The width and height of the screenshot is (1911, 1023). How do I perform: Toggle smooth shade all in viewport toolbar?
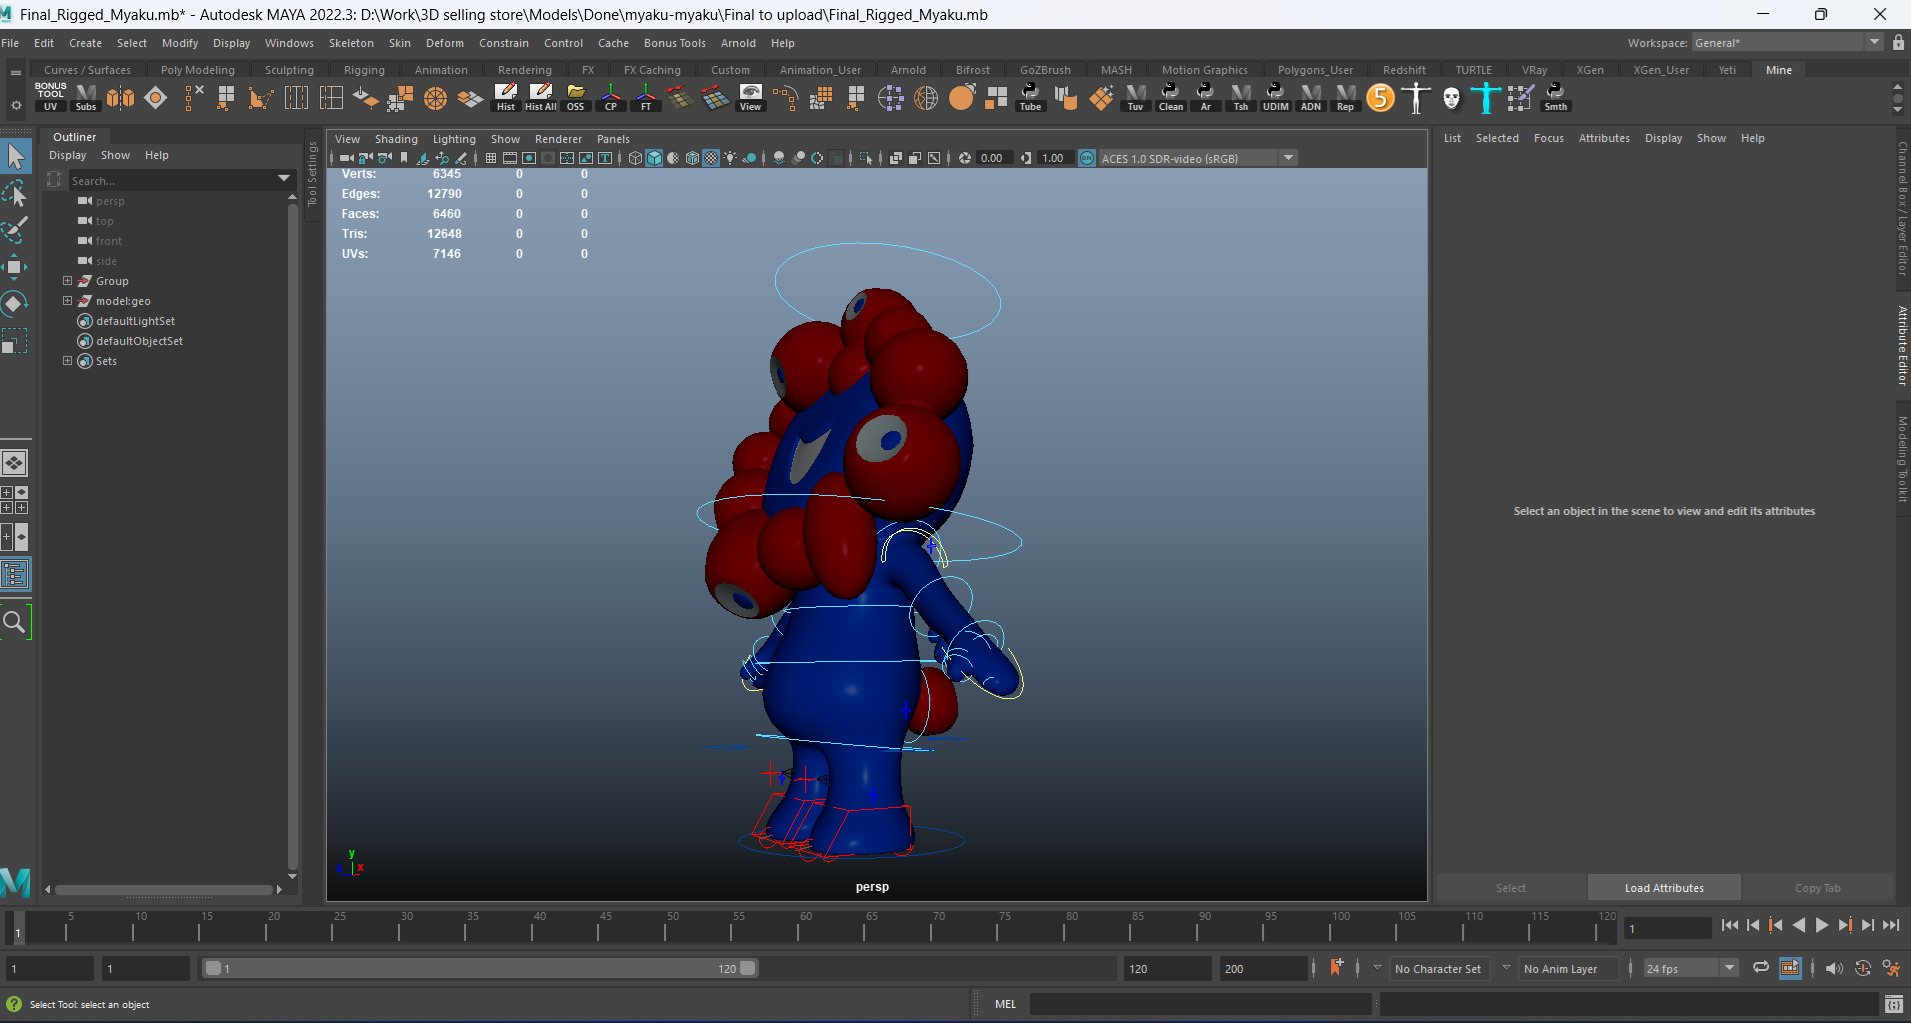click(x=654, y=158)
